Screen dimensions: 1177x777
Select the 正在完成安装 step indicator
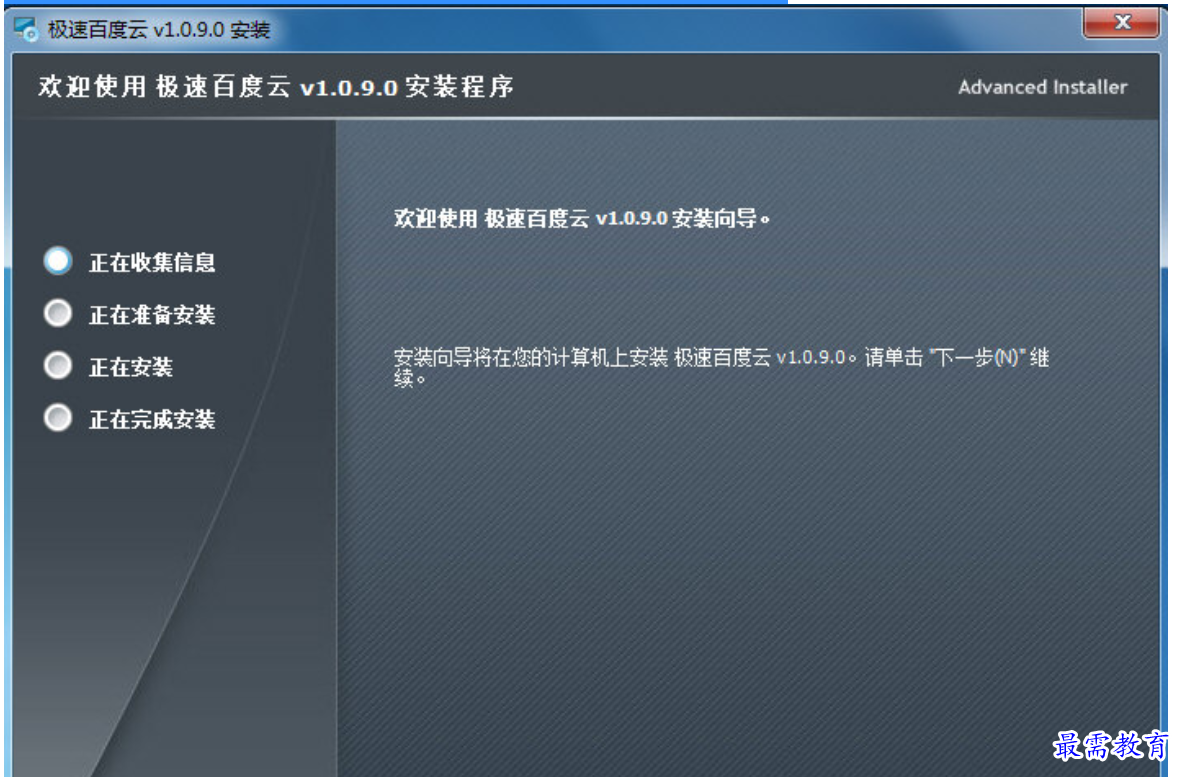[58, 418]
